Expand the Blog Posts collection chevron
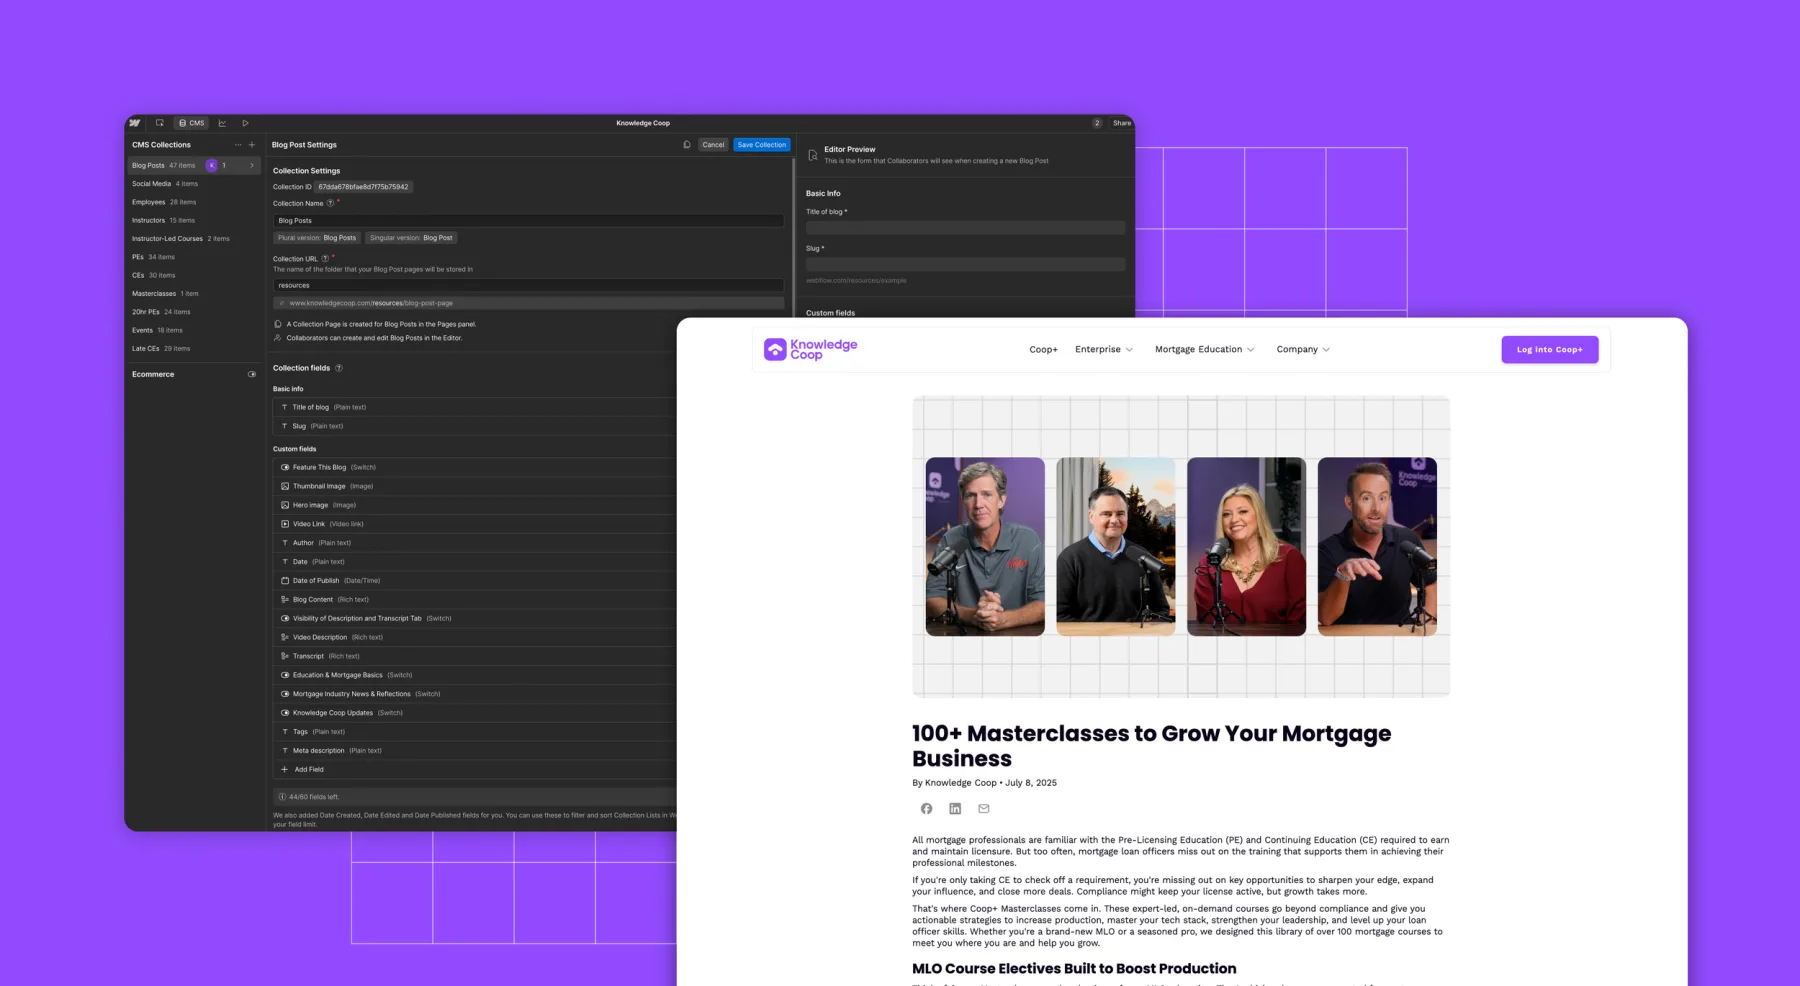The height and width of the screenshot is (986, 1800). pyautogui.click(x=252, y=166)
